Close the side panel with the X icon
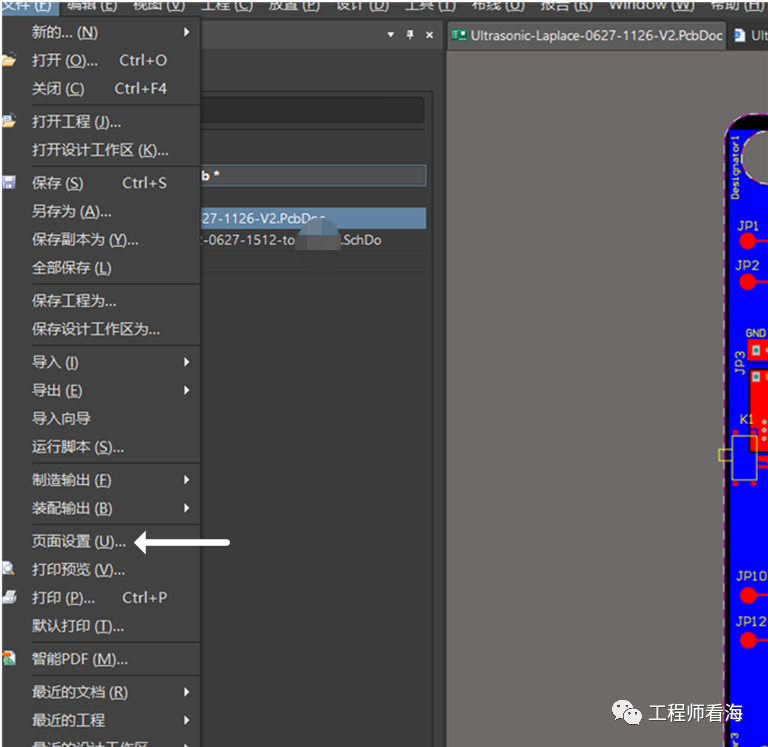Image resolution: width=768 pixels, height=747 pixels. point(430,35)
